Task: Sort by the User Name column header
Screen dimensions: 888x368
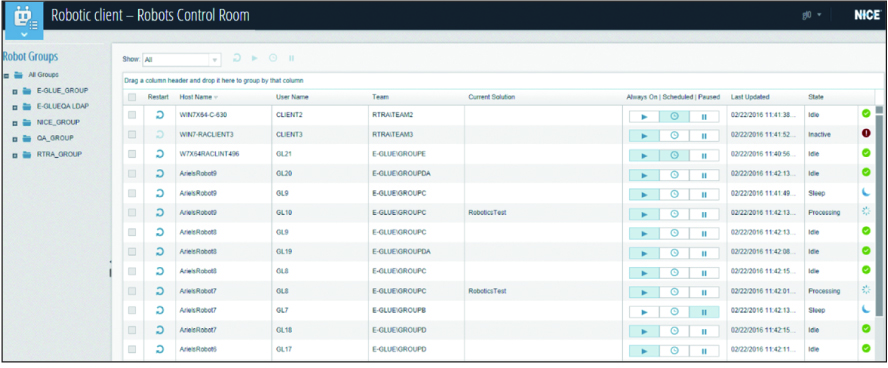Action: [292, 97]
